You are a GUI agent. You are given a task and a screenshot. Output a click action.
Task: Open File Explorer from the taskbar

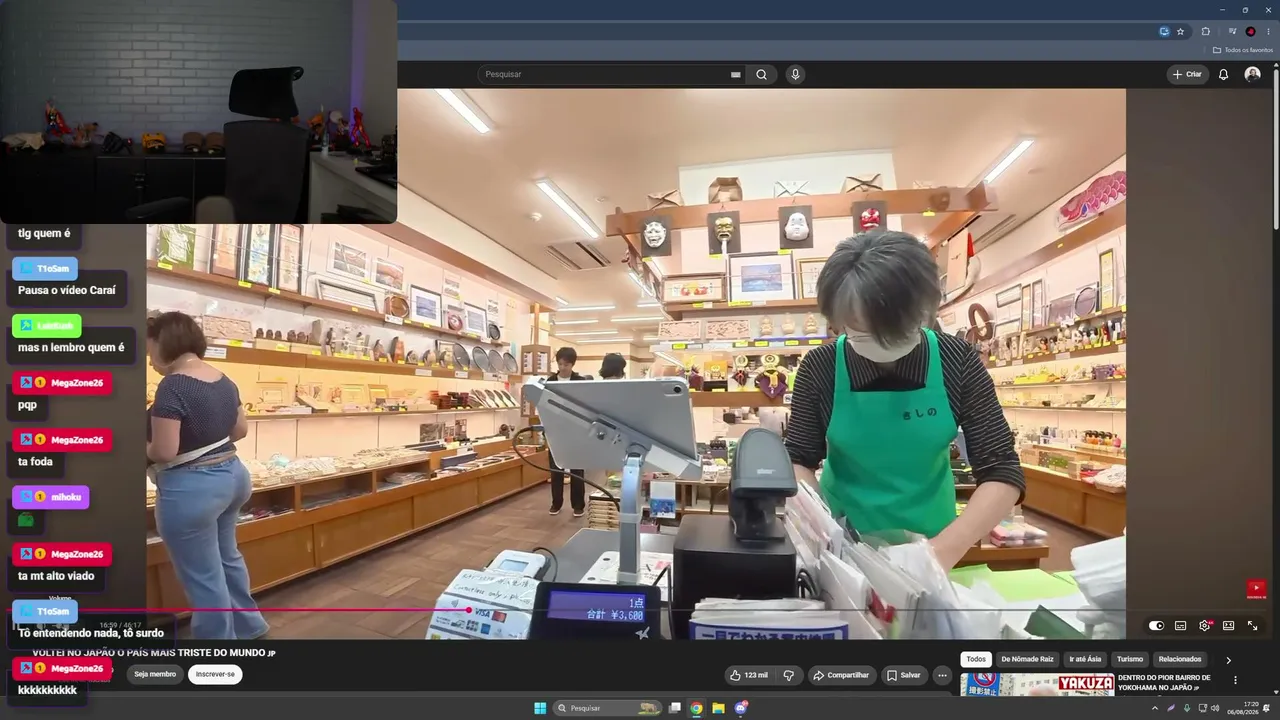718,708
